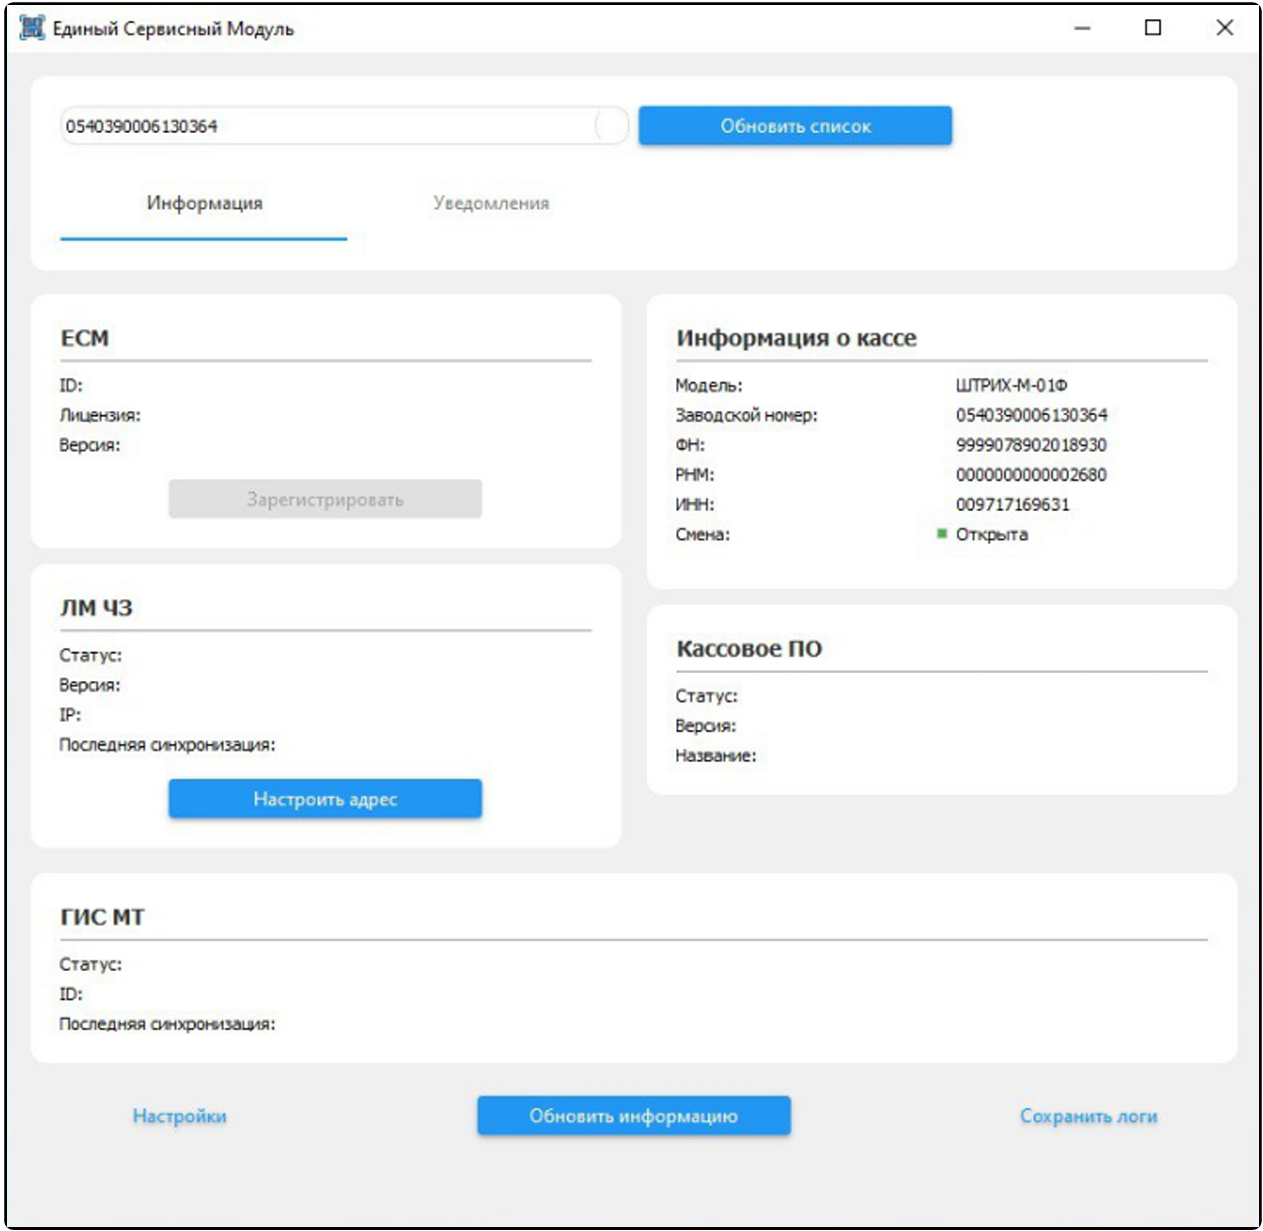Click Последняя синхронизация: in the ГИС МТ panel
The image size is (1263, 1231).
167,1024
